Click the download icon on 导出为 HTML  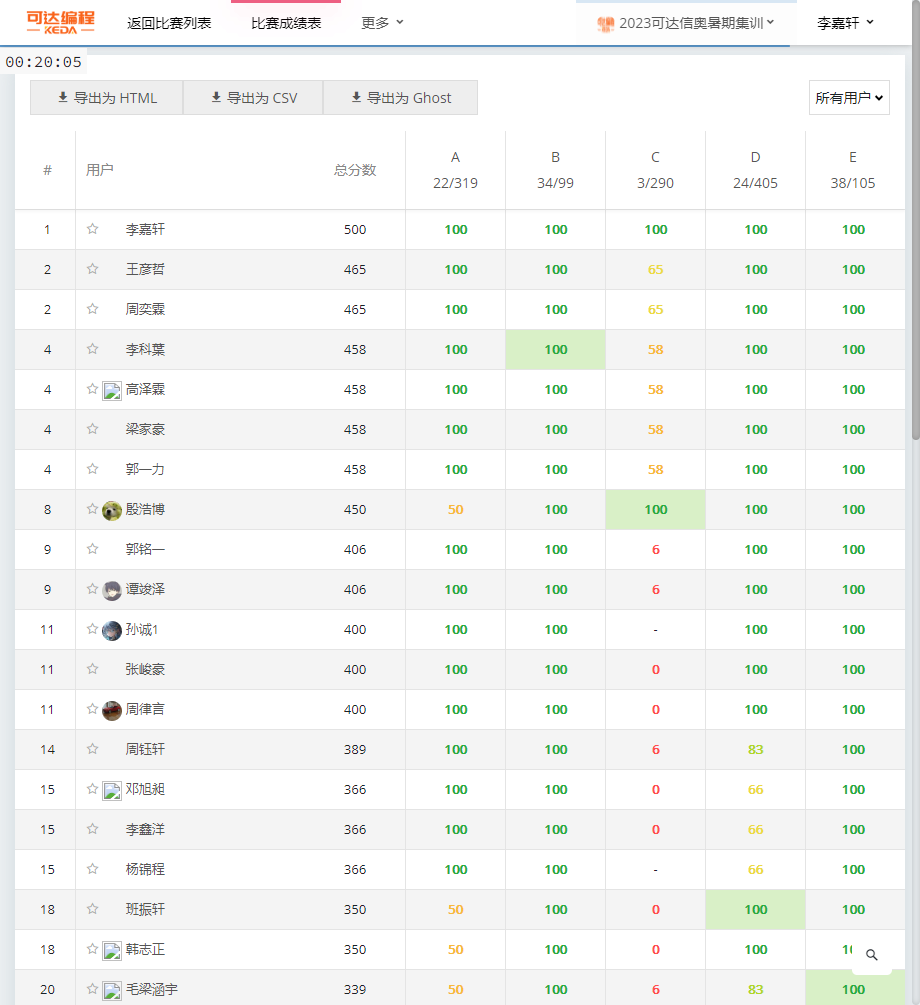coord(63,97)
